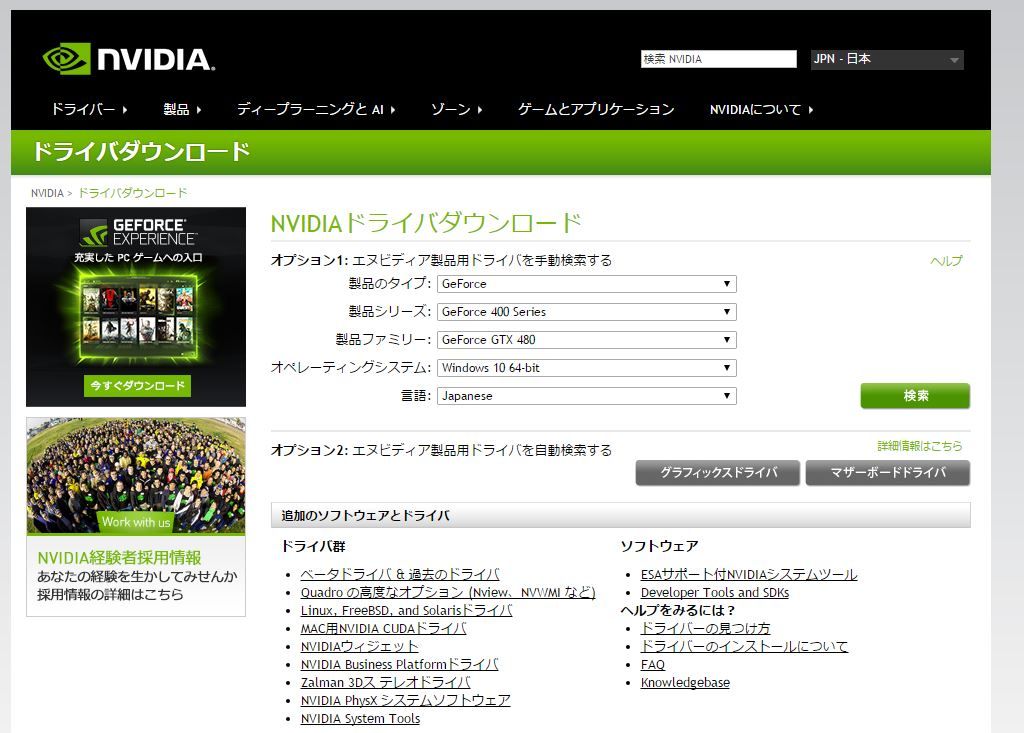This screenshot has height=733, width=1024.
Task: Open ドライバーのインストールについて link
Action: click(744, 646)
